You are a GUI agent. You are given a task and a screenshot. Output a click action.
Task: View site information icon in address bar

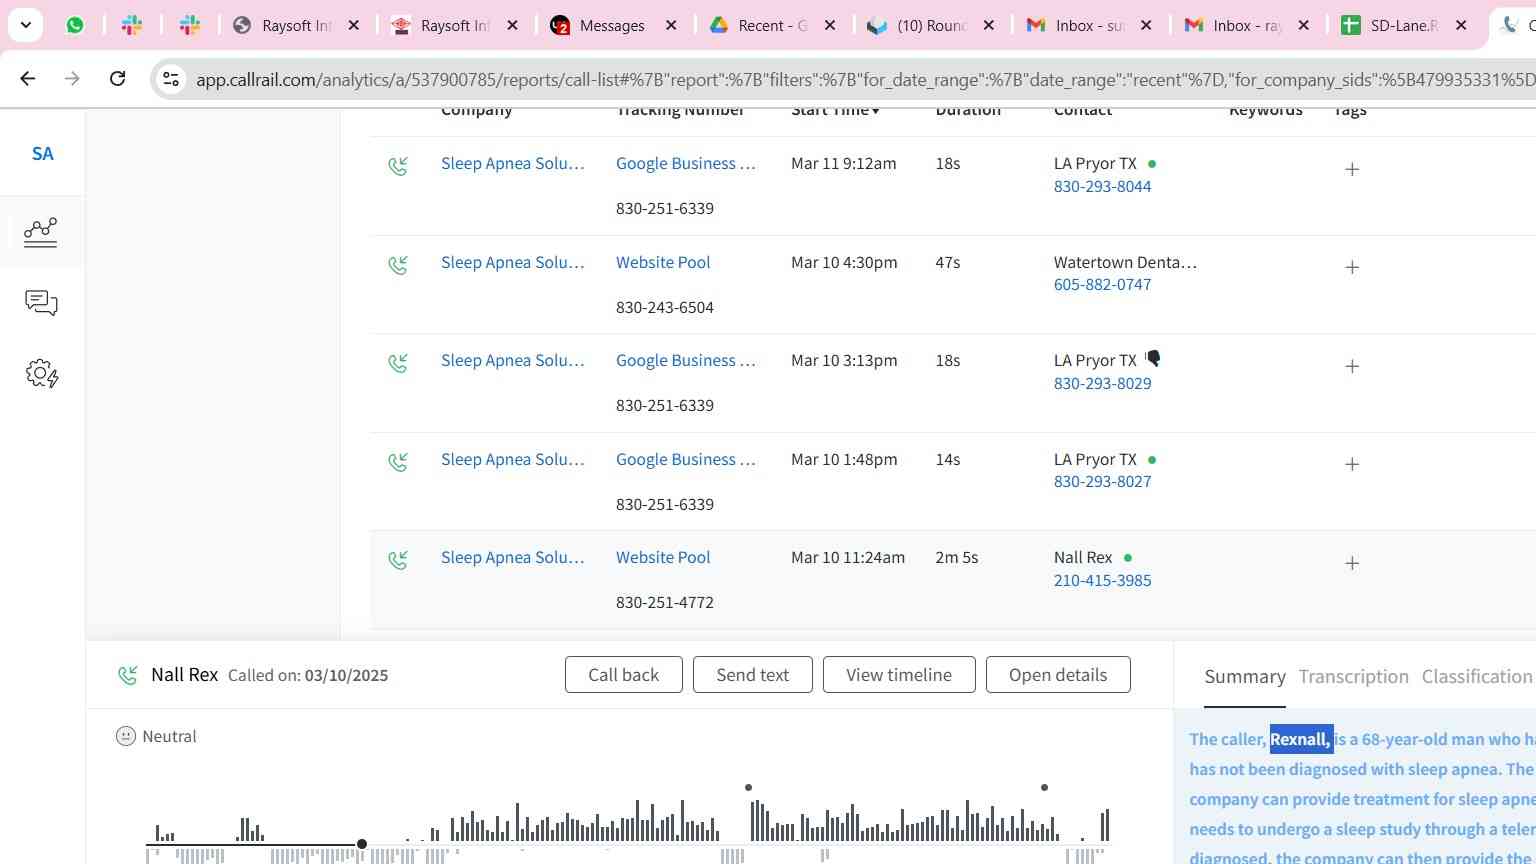(x=171, y=79)
